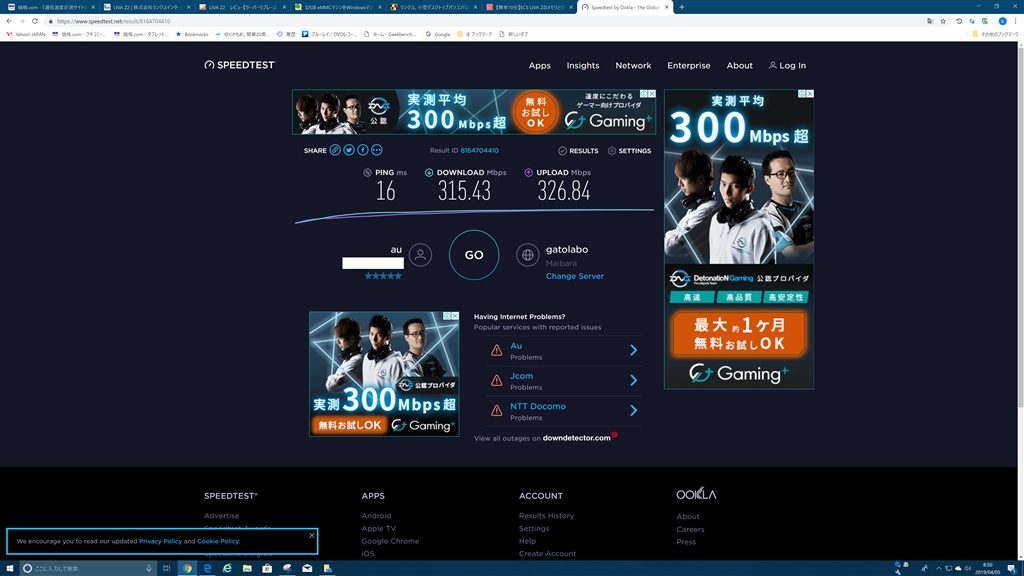This screenshot has height=576, width=1024.
Task: Open downdetector.com link
Action: [x=576, y=438]
